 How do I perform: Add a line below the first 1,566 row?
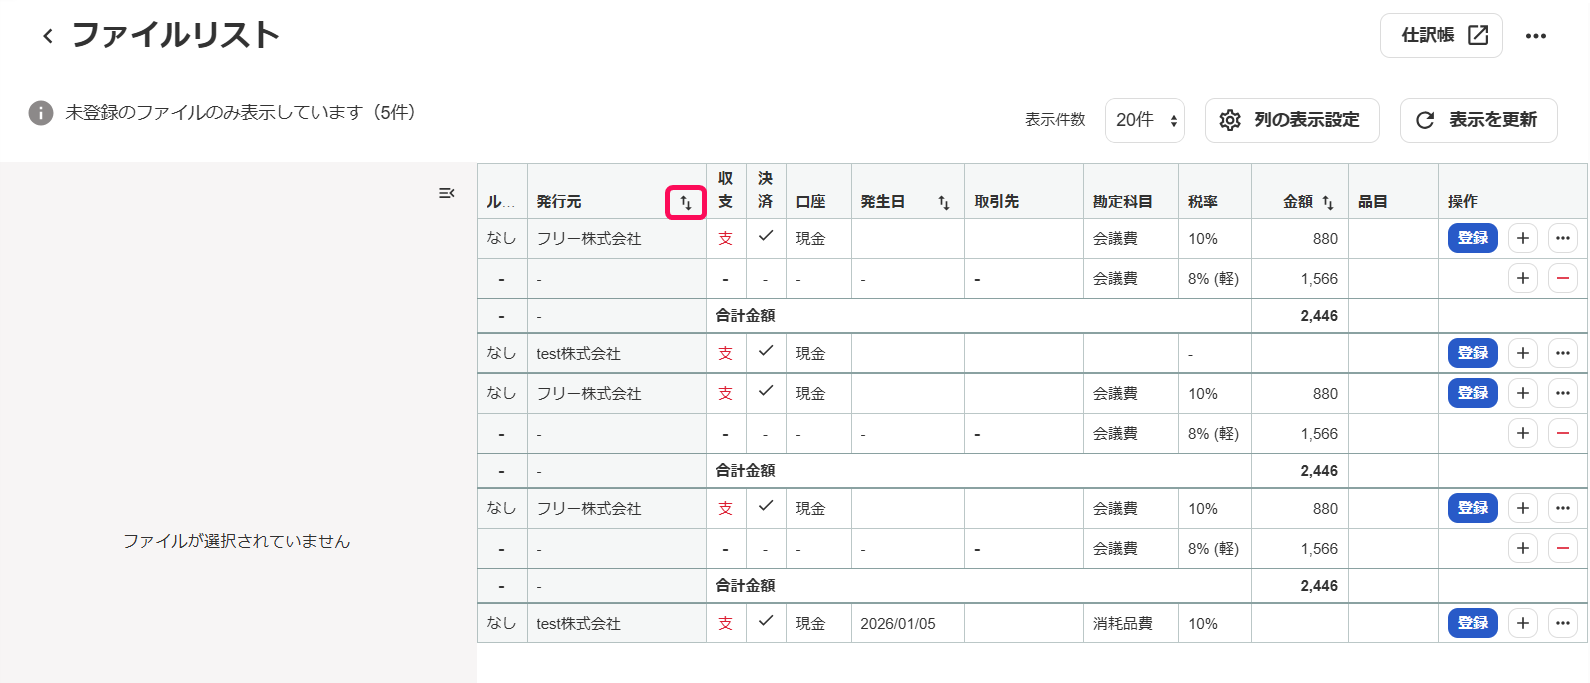1523,278
